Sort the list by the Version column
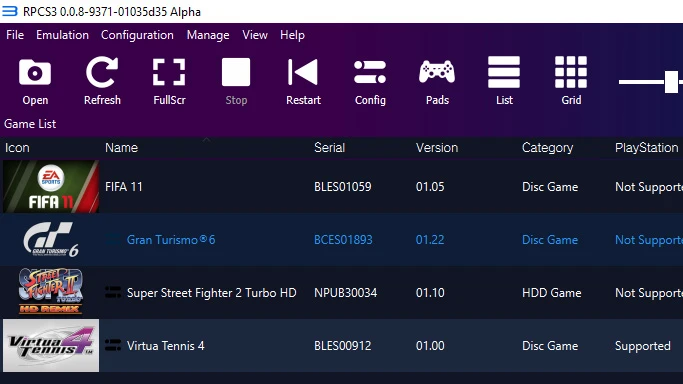The image size is (683, 384). pos(437,148)
